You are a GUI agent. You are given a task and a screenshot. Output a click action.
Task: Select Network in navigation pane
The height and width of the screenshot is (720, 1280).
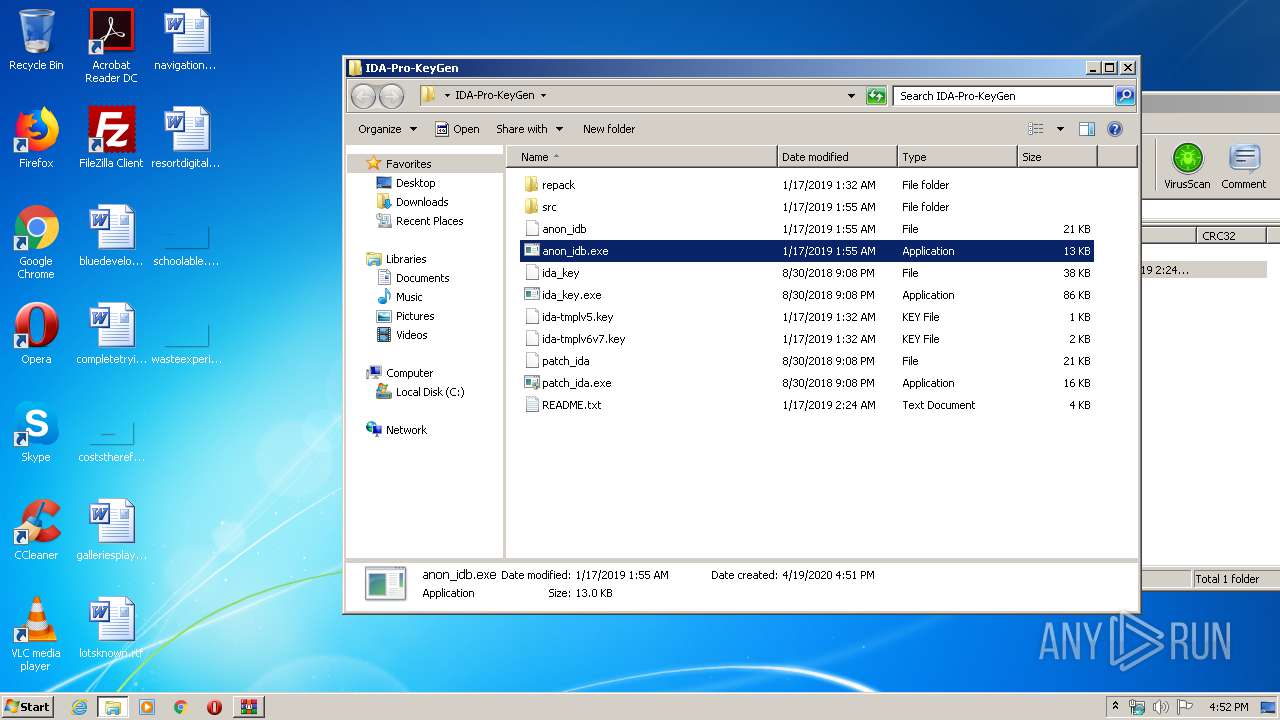tap(406, 430)
